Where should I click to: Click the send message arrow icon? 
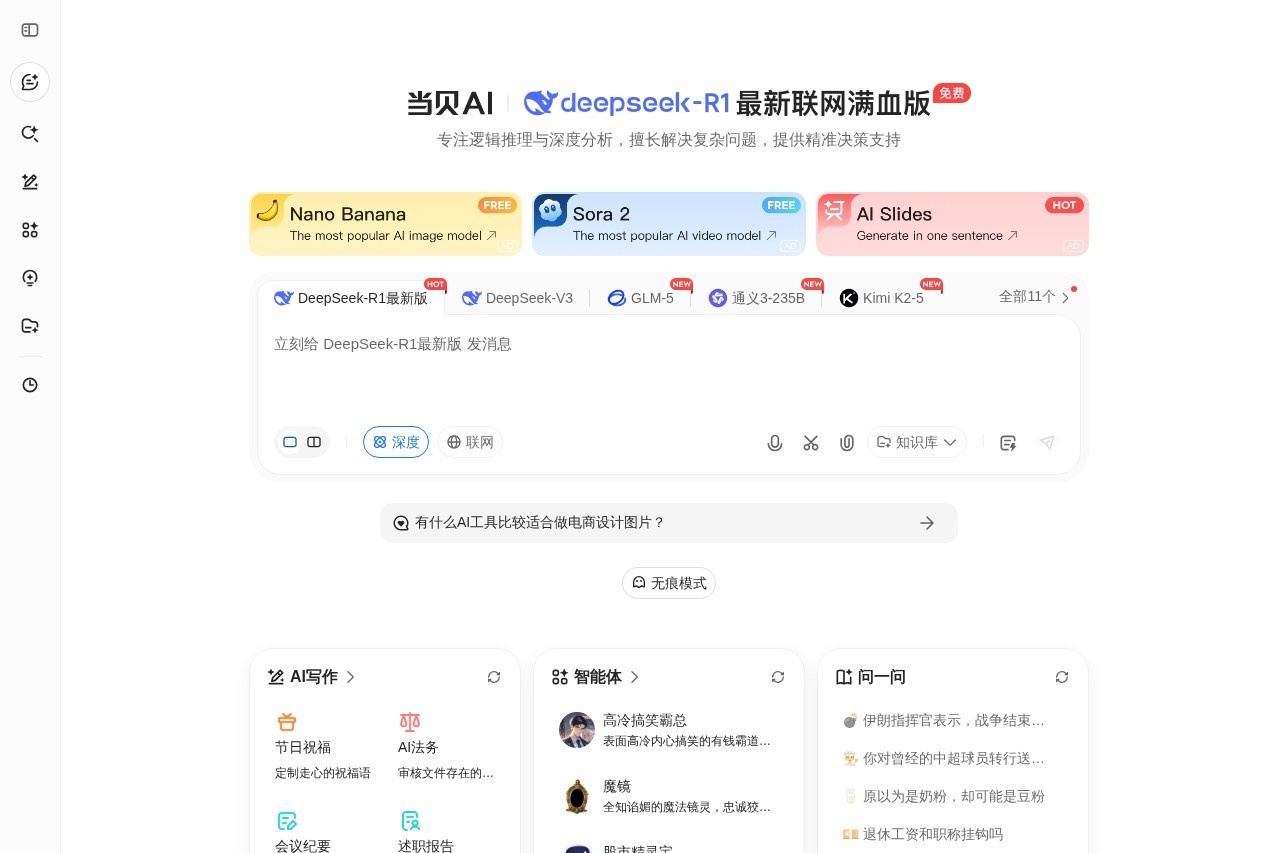pyautogui.click(x=1047, y=443)
